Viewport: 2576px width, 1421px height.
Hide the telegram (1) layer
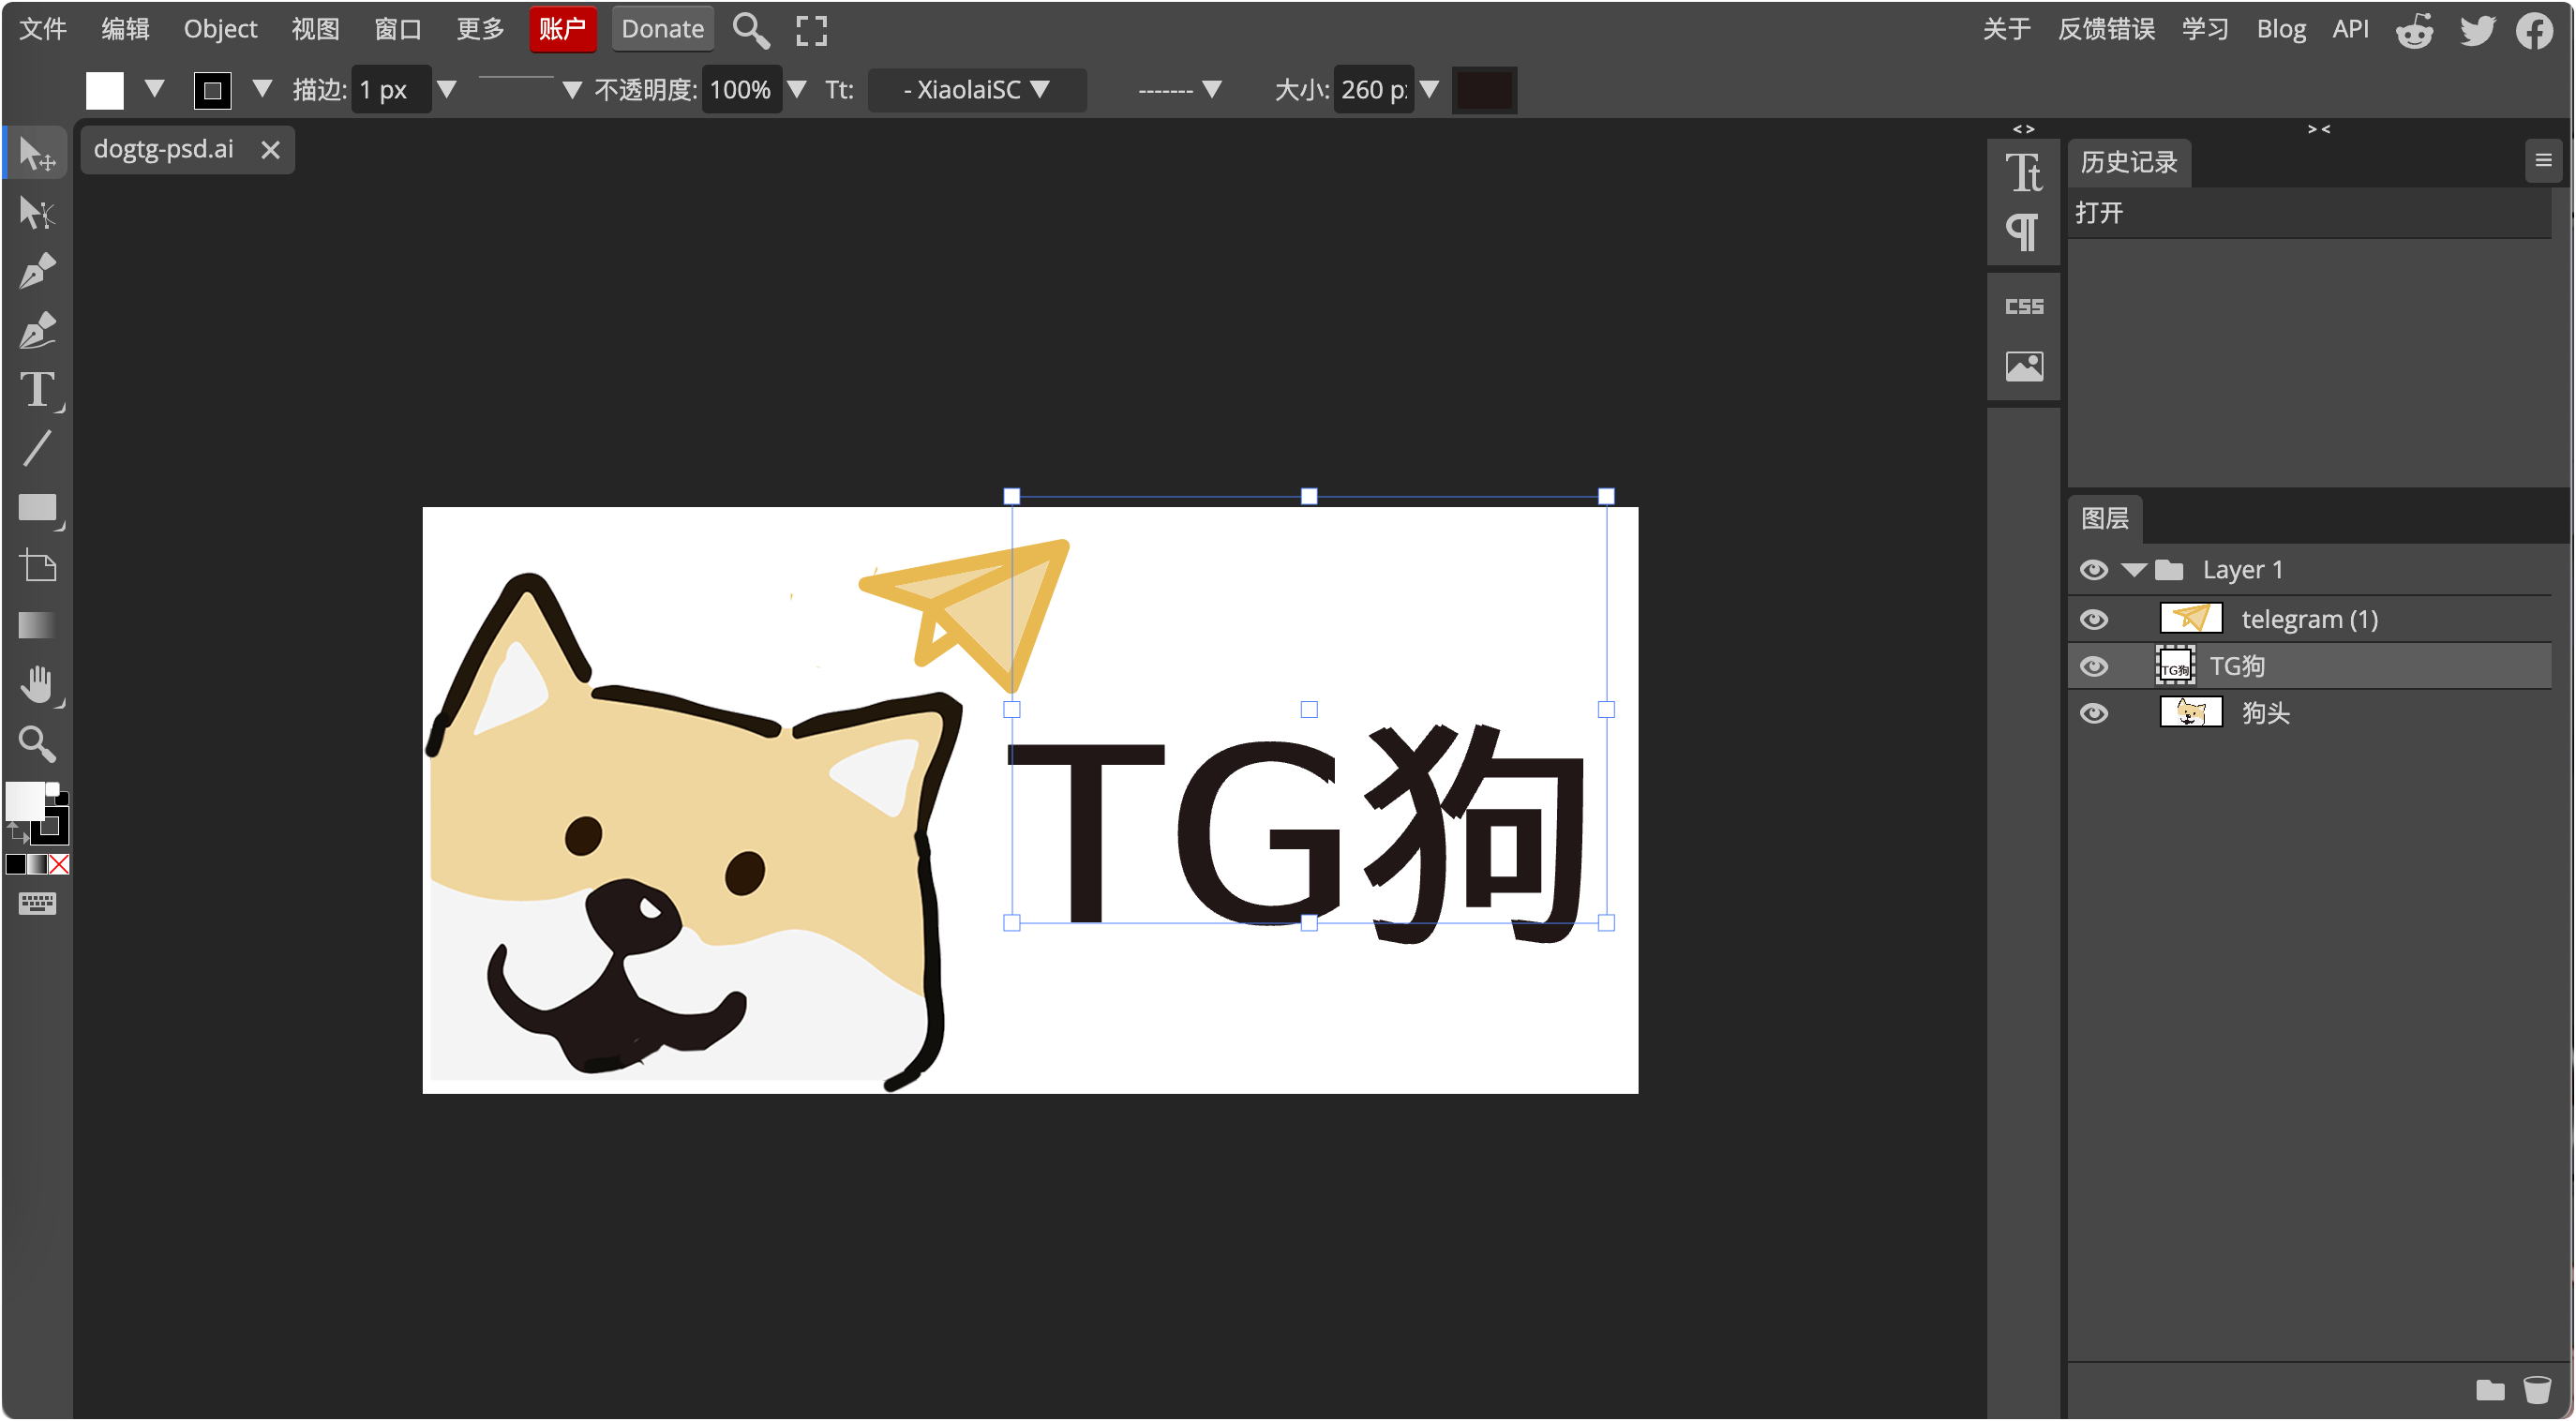2093,620
